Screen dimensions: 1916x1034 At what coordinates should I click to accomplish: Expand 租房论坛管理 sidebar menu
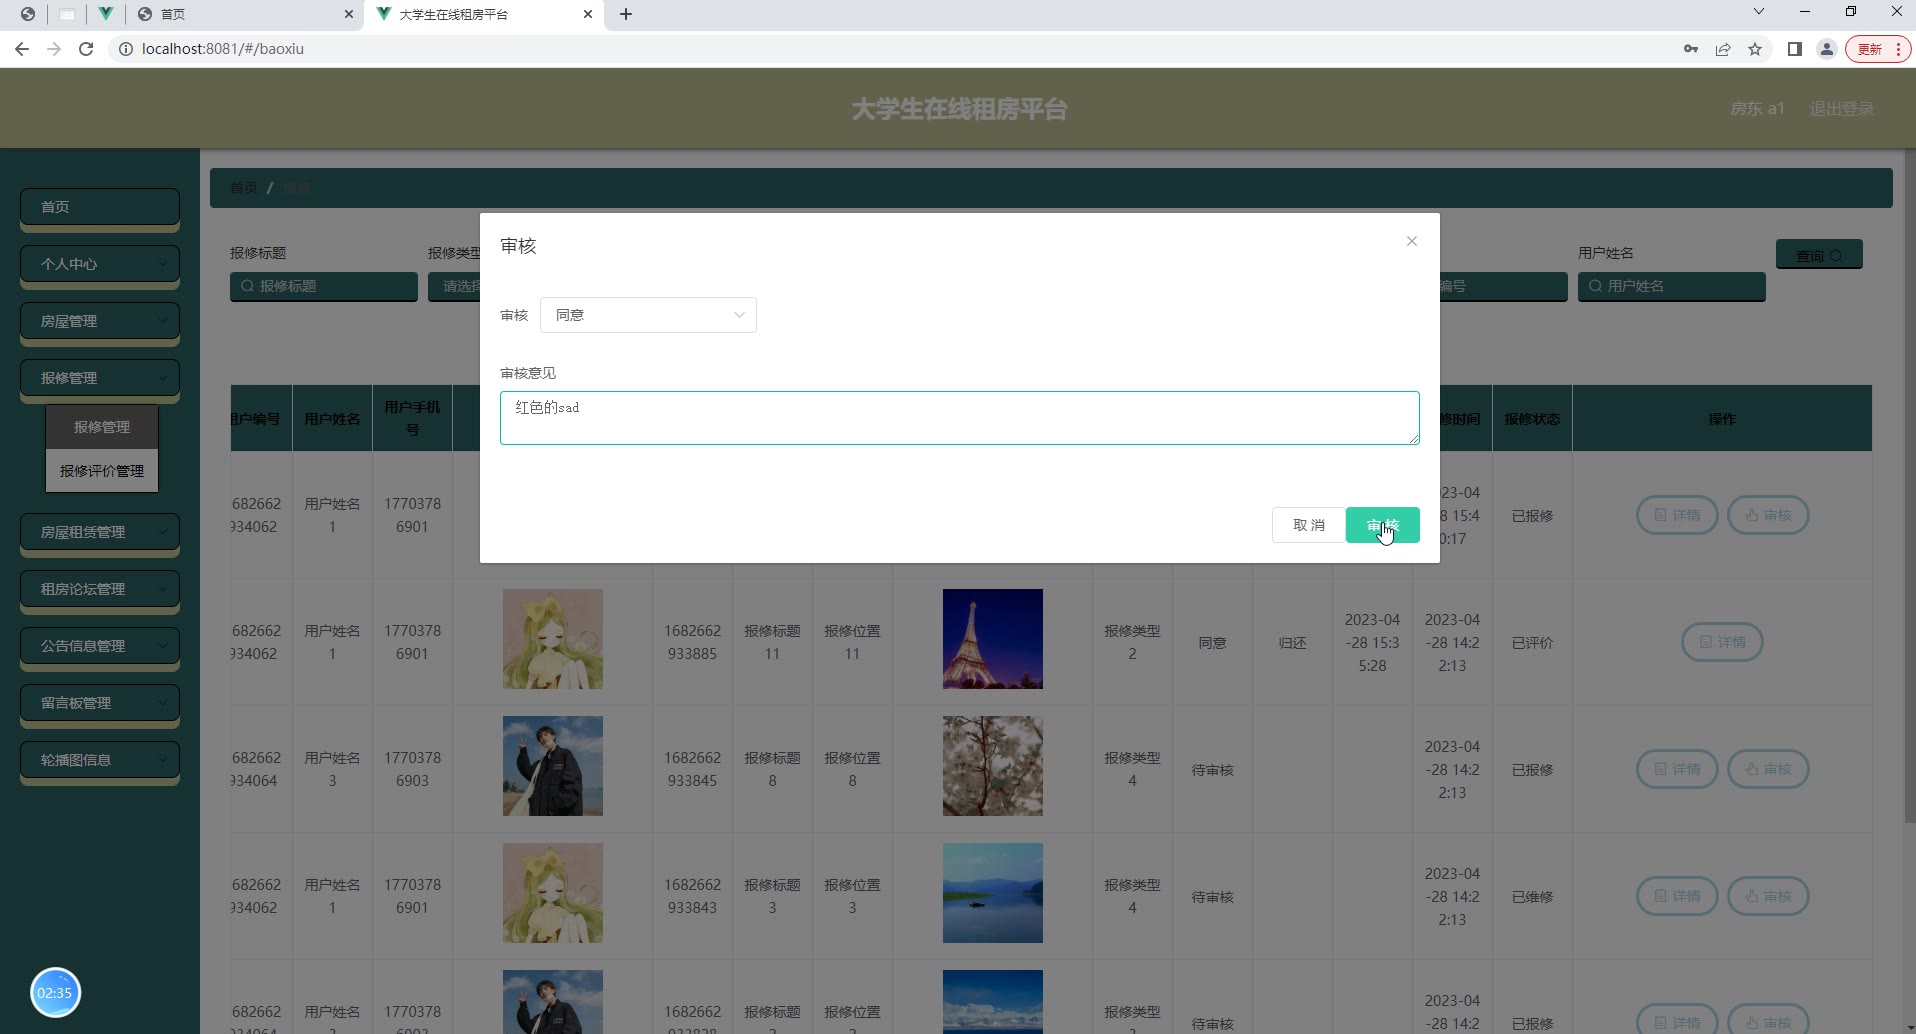coord(100,589)
